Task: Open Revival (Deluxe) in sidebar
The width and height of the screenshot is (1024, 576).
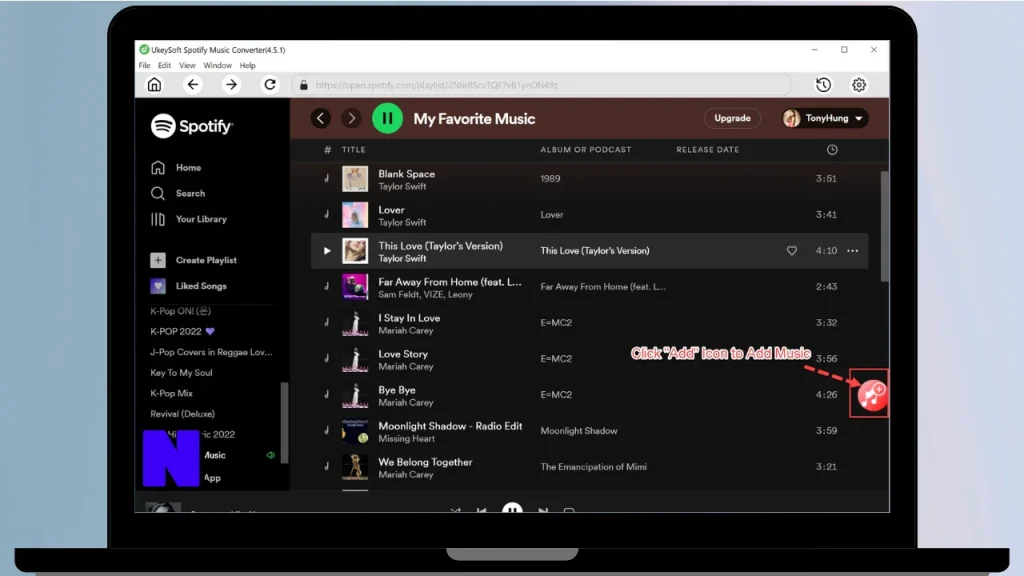Action: [x=182, y=414]
